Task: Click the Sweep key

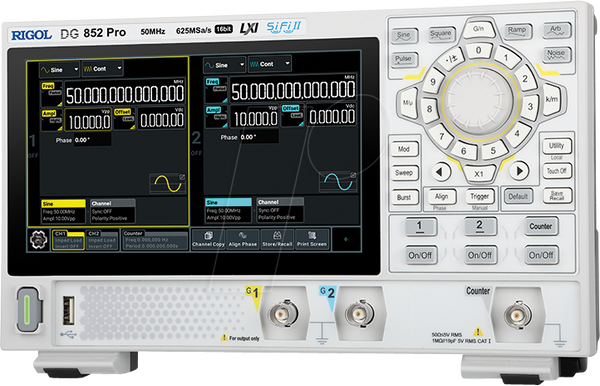Action: coord(404,173)
